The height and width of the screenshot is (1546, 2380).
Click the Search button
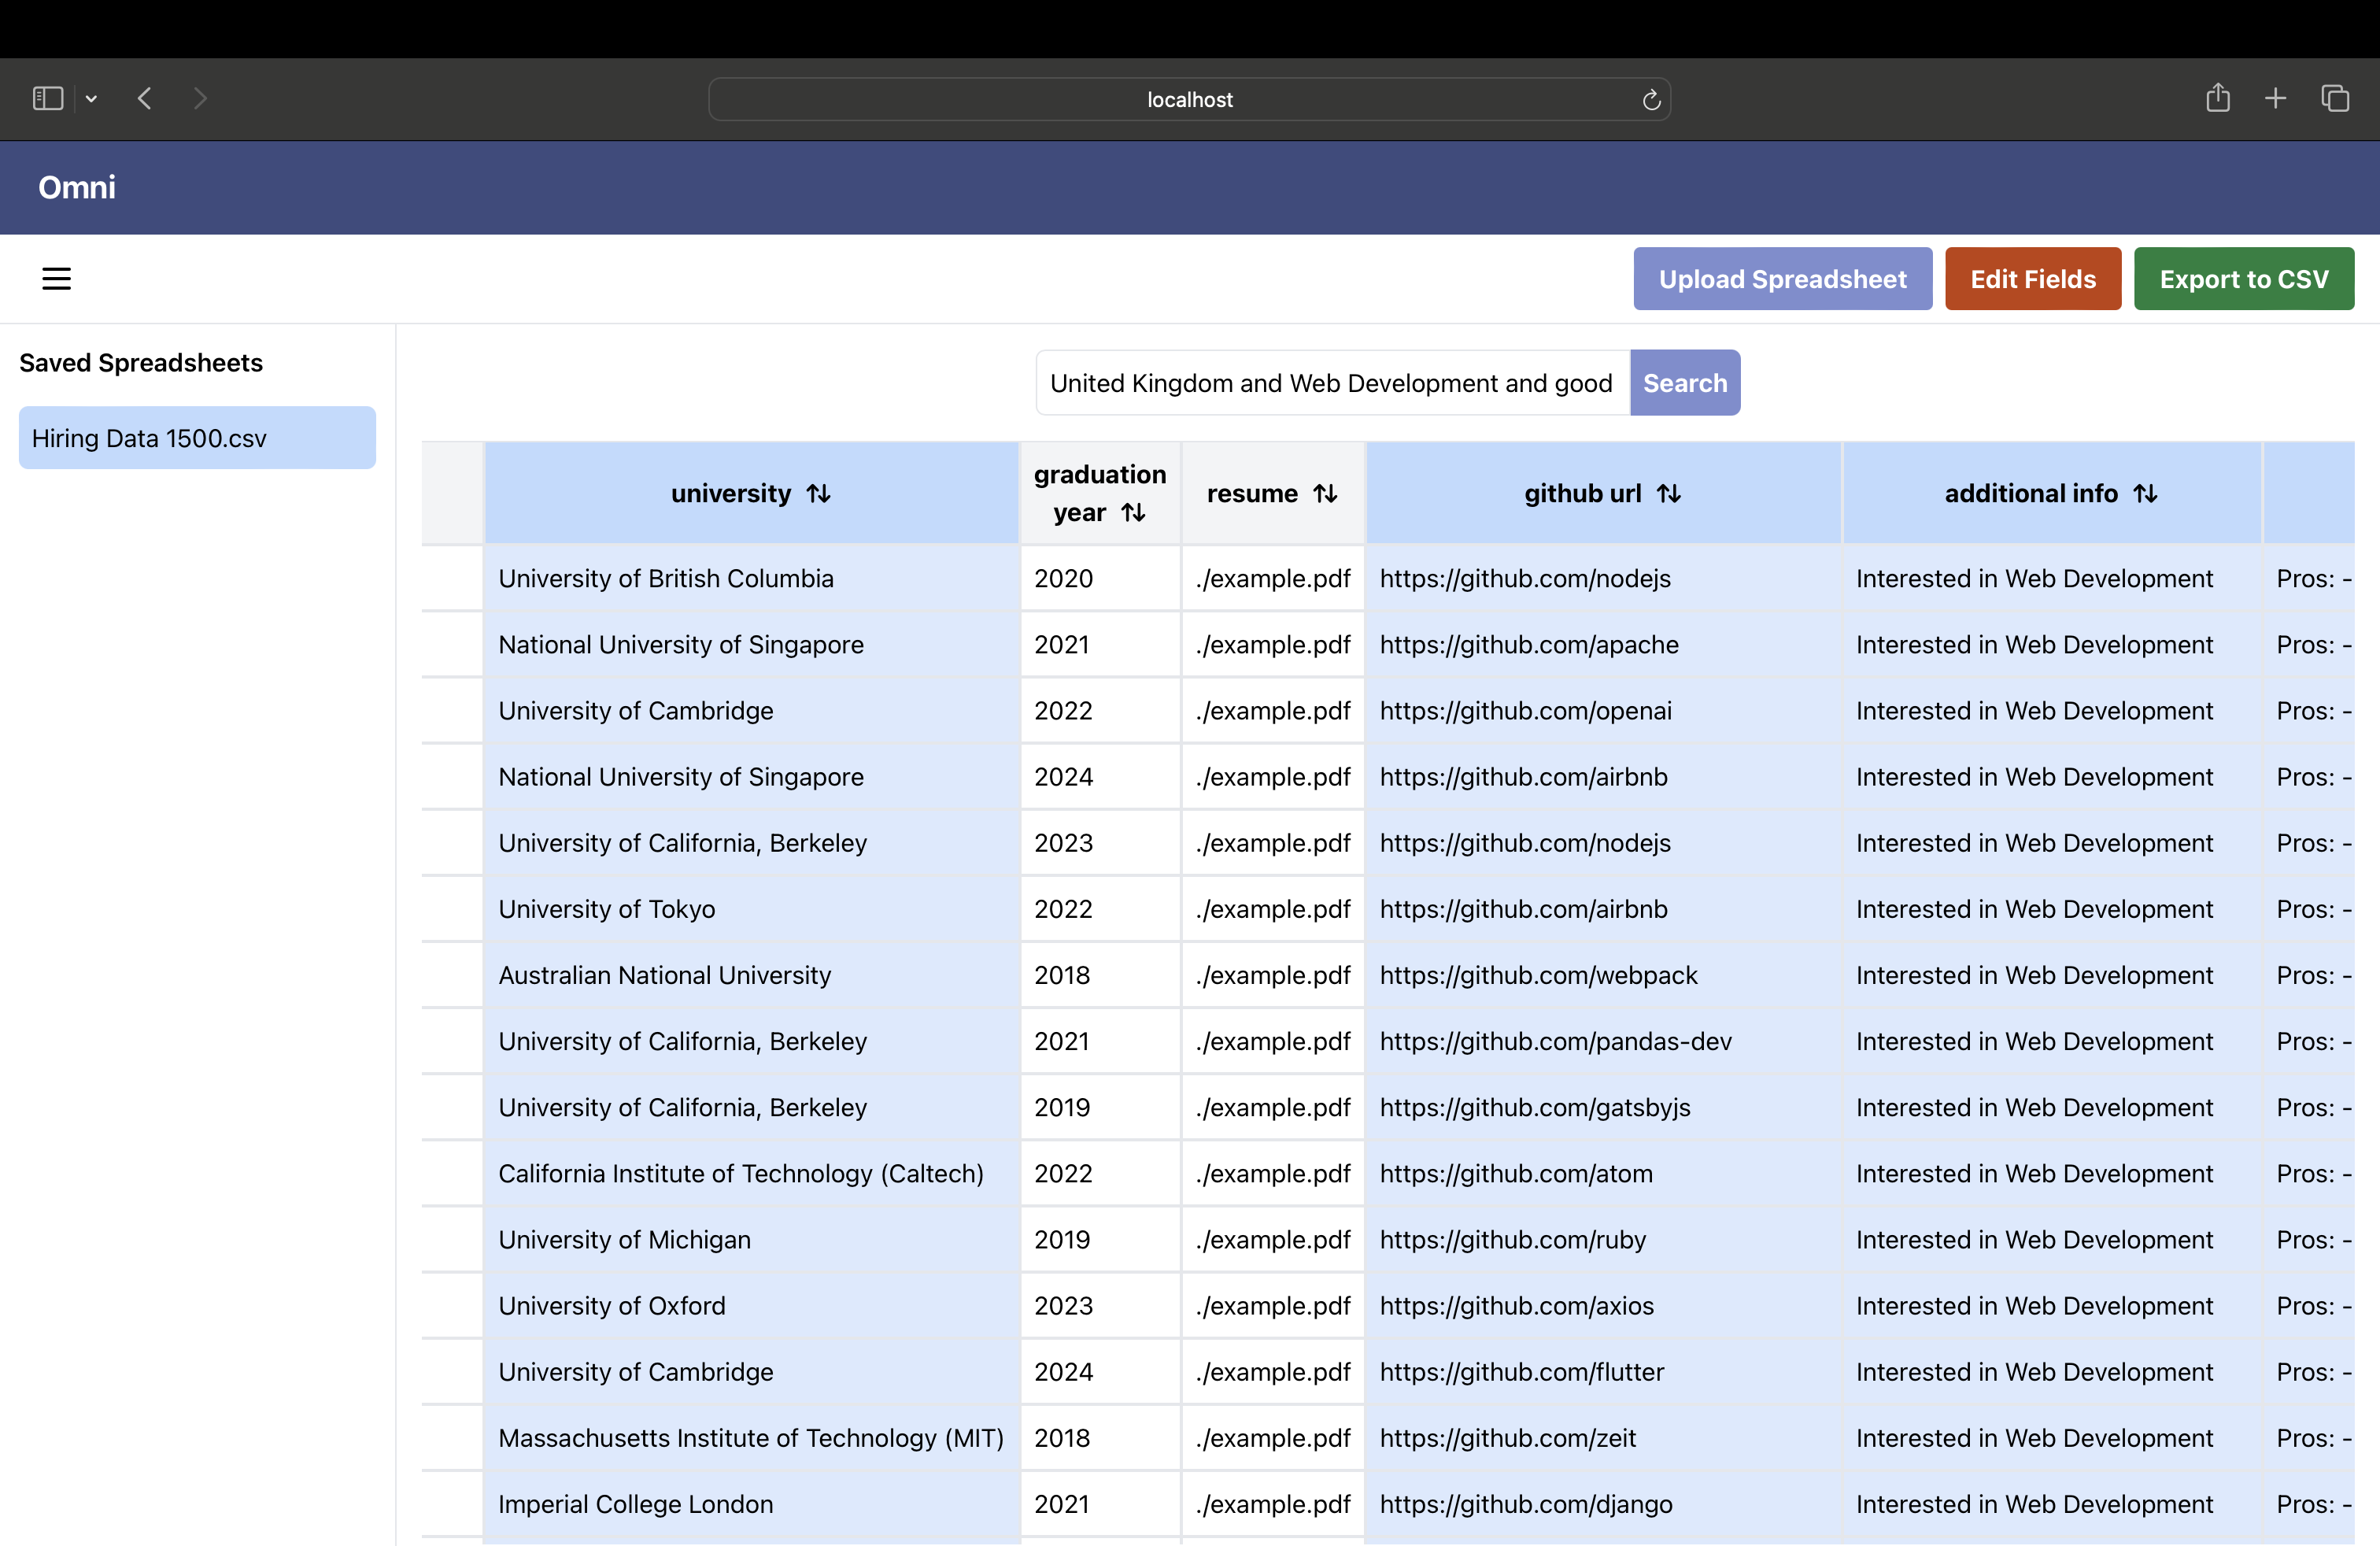1684,383
